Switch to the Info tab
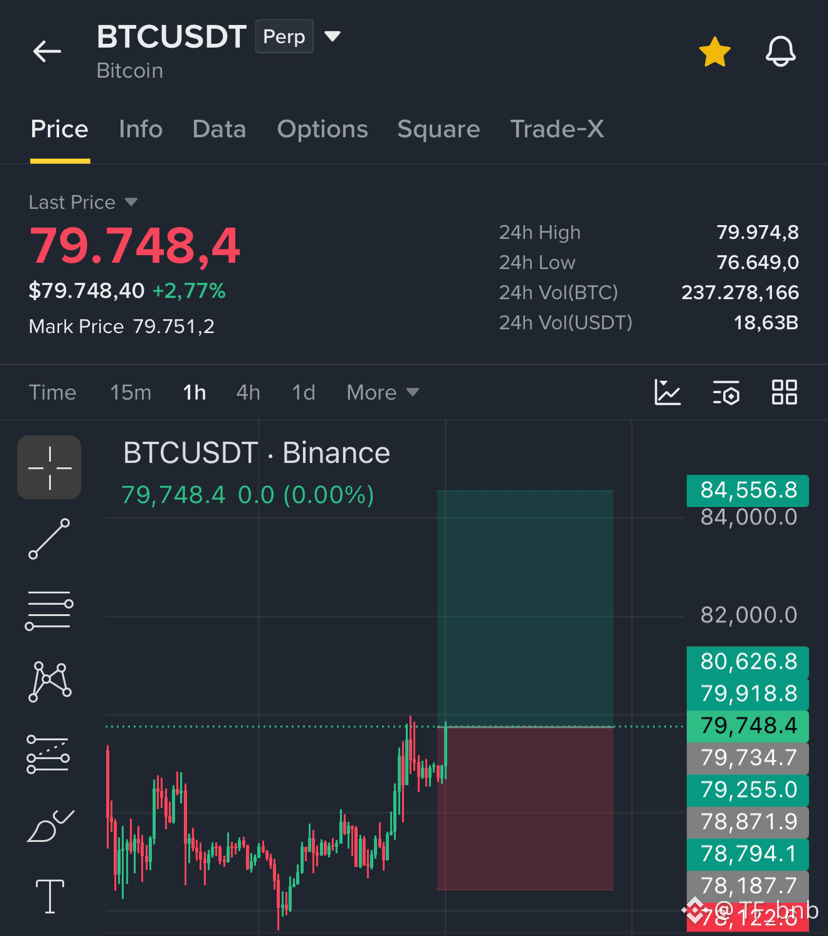This screenshot has width=828, height=936. (140, 129)
